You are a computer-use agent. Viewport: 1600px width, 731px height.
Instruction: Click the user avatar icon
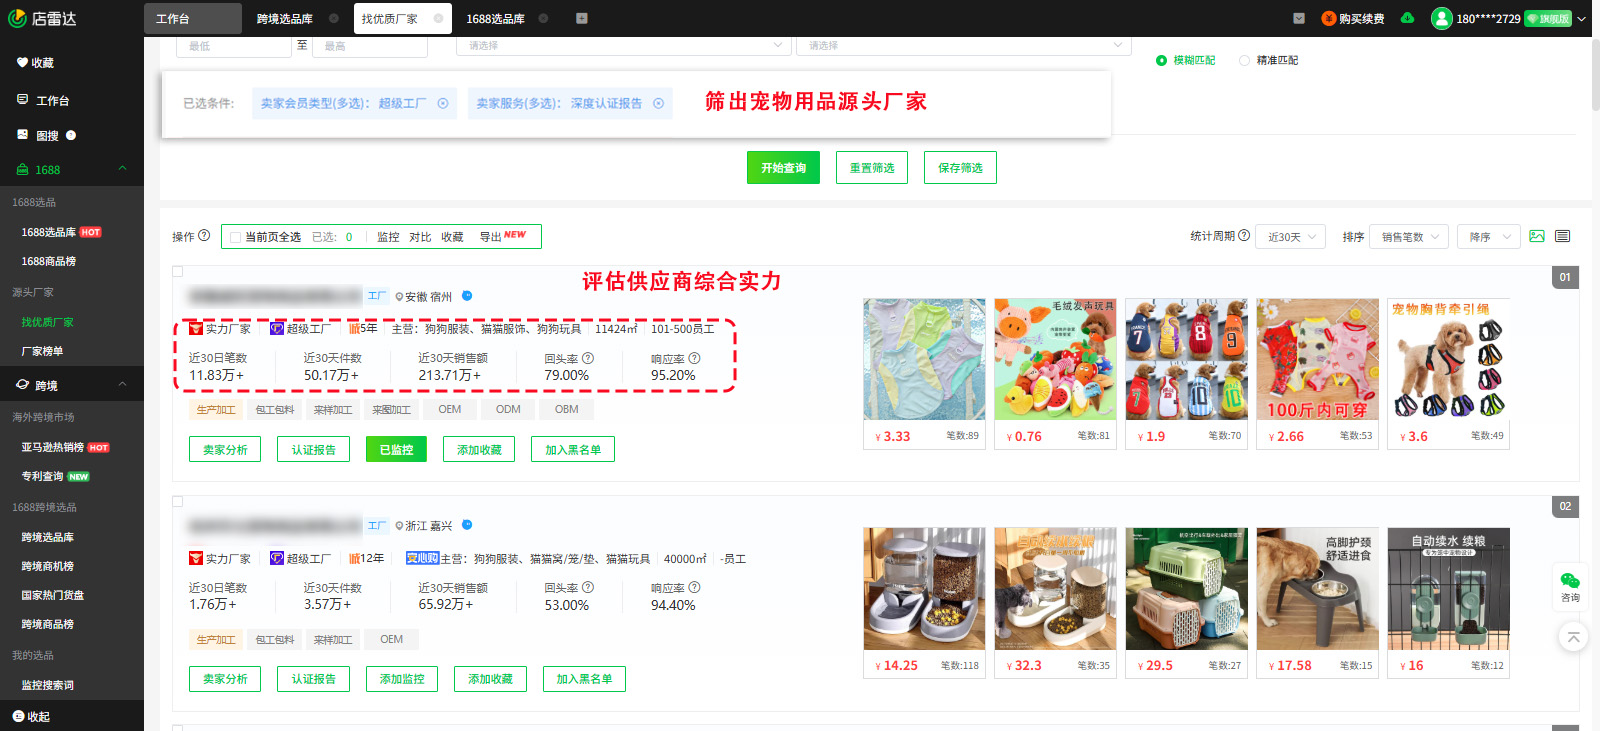coord(1441,18)
